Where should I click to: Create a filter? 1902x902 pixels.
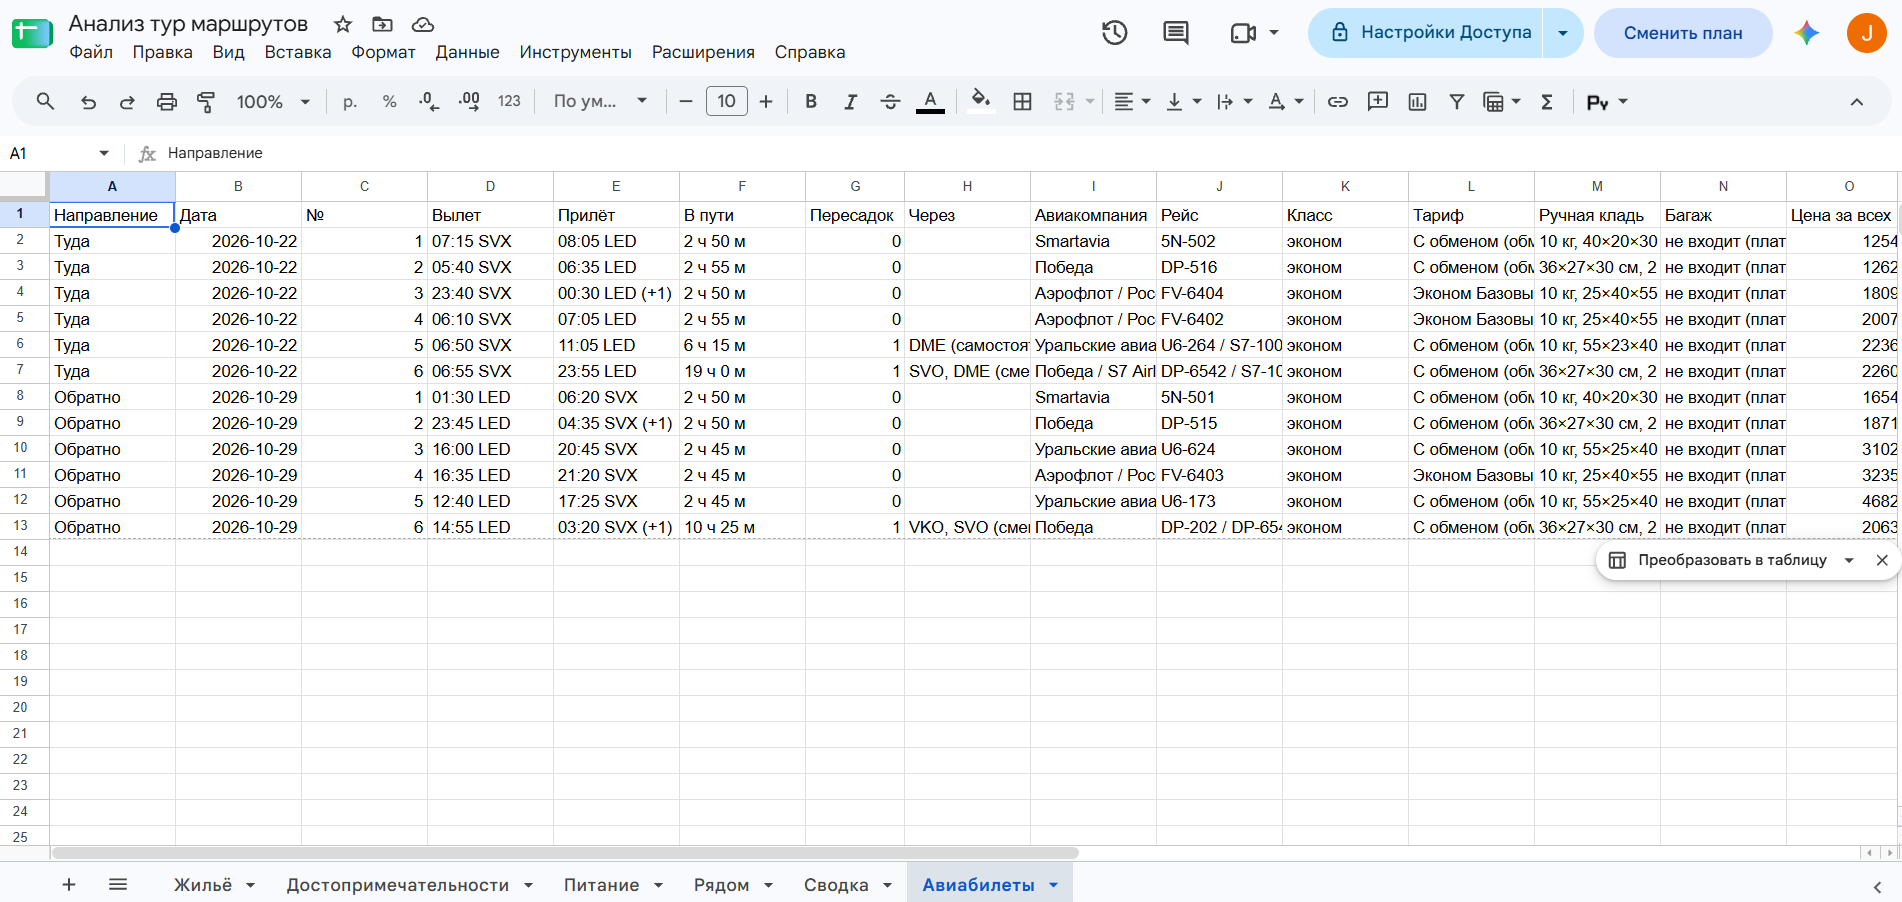(1457, 101)
